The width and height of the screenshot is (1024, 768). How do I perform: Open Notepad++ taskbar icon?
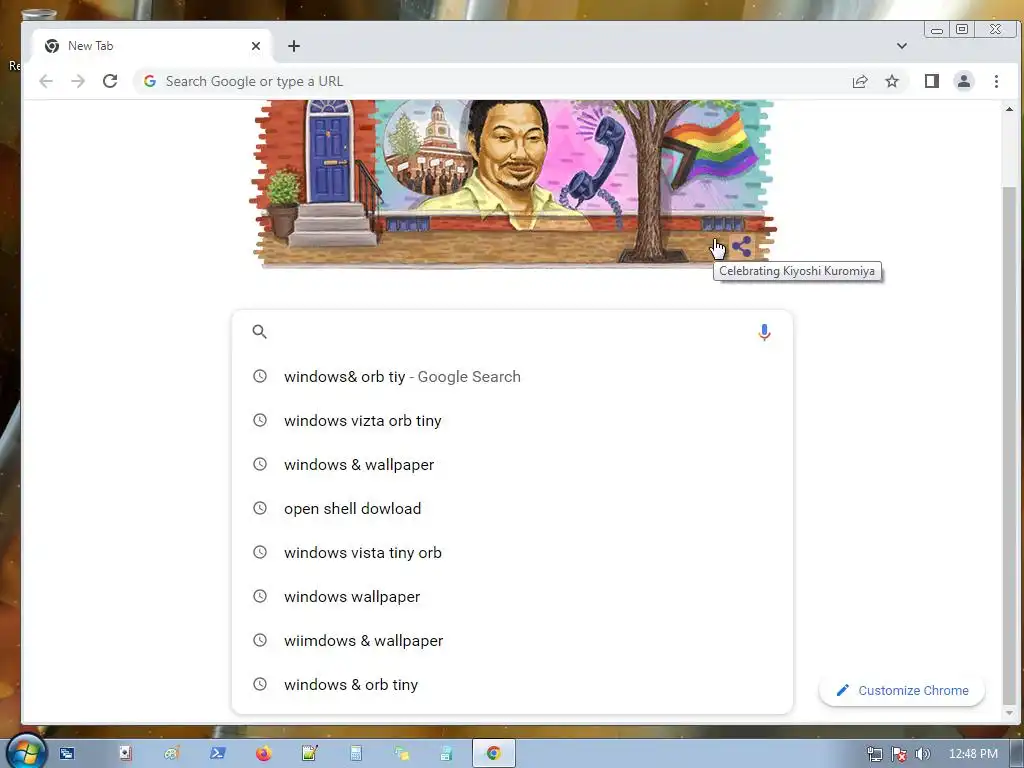tap(310, 754)
